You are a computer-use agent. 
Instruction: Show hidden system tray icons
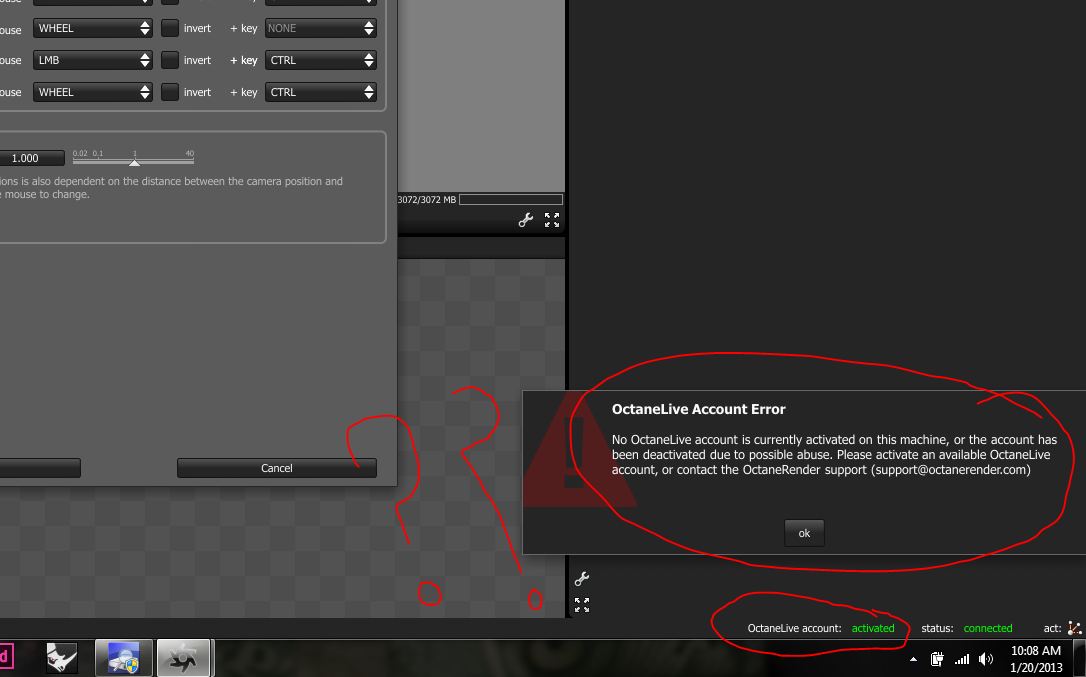coord(914,659)
